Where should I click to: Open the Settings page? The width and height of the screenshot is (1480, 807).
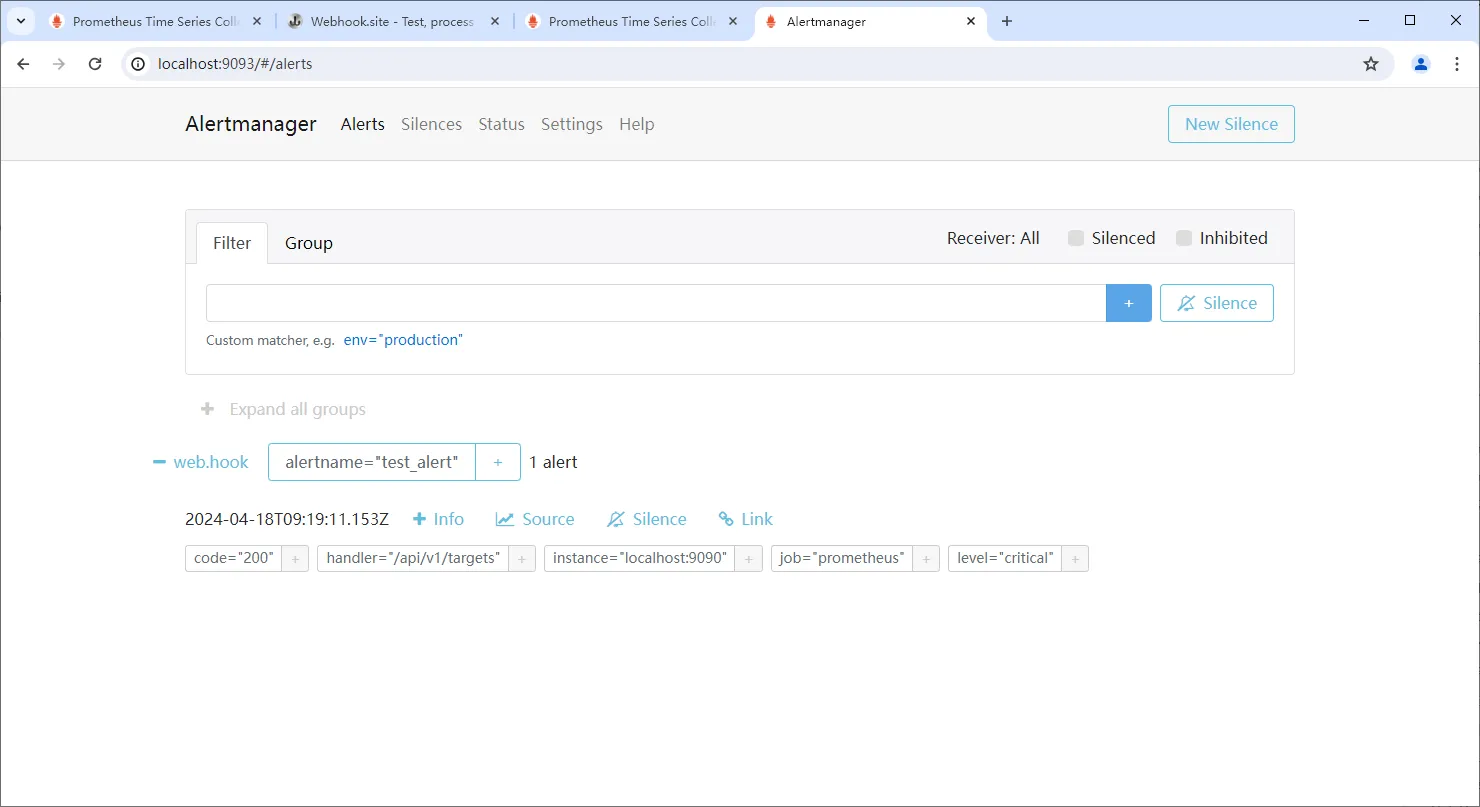(572, 124)
